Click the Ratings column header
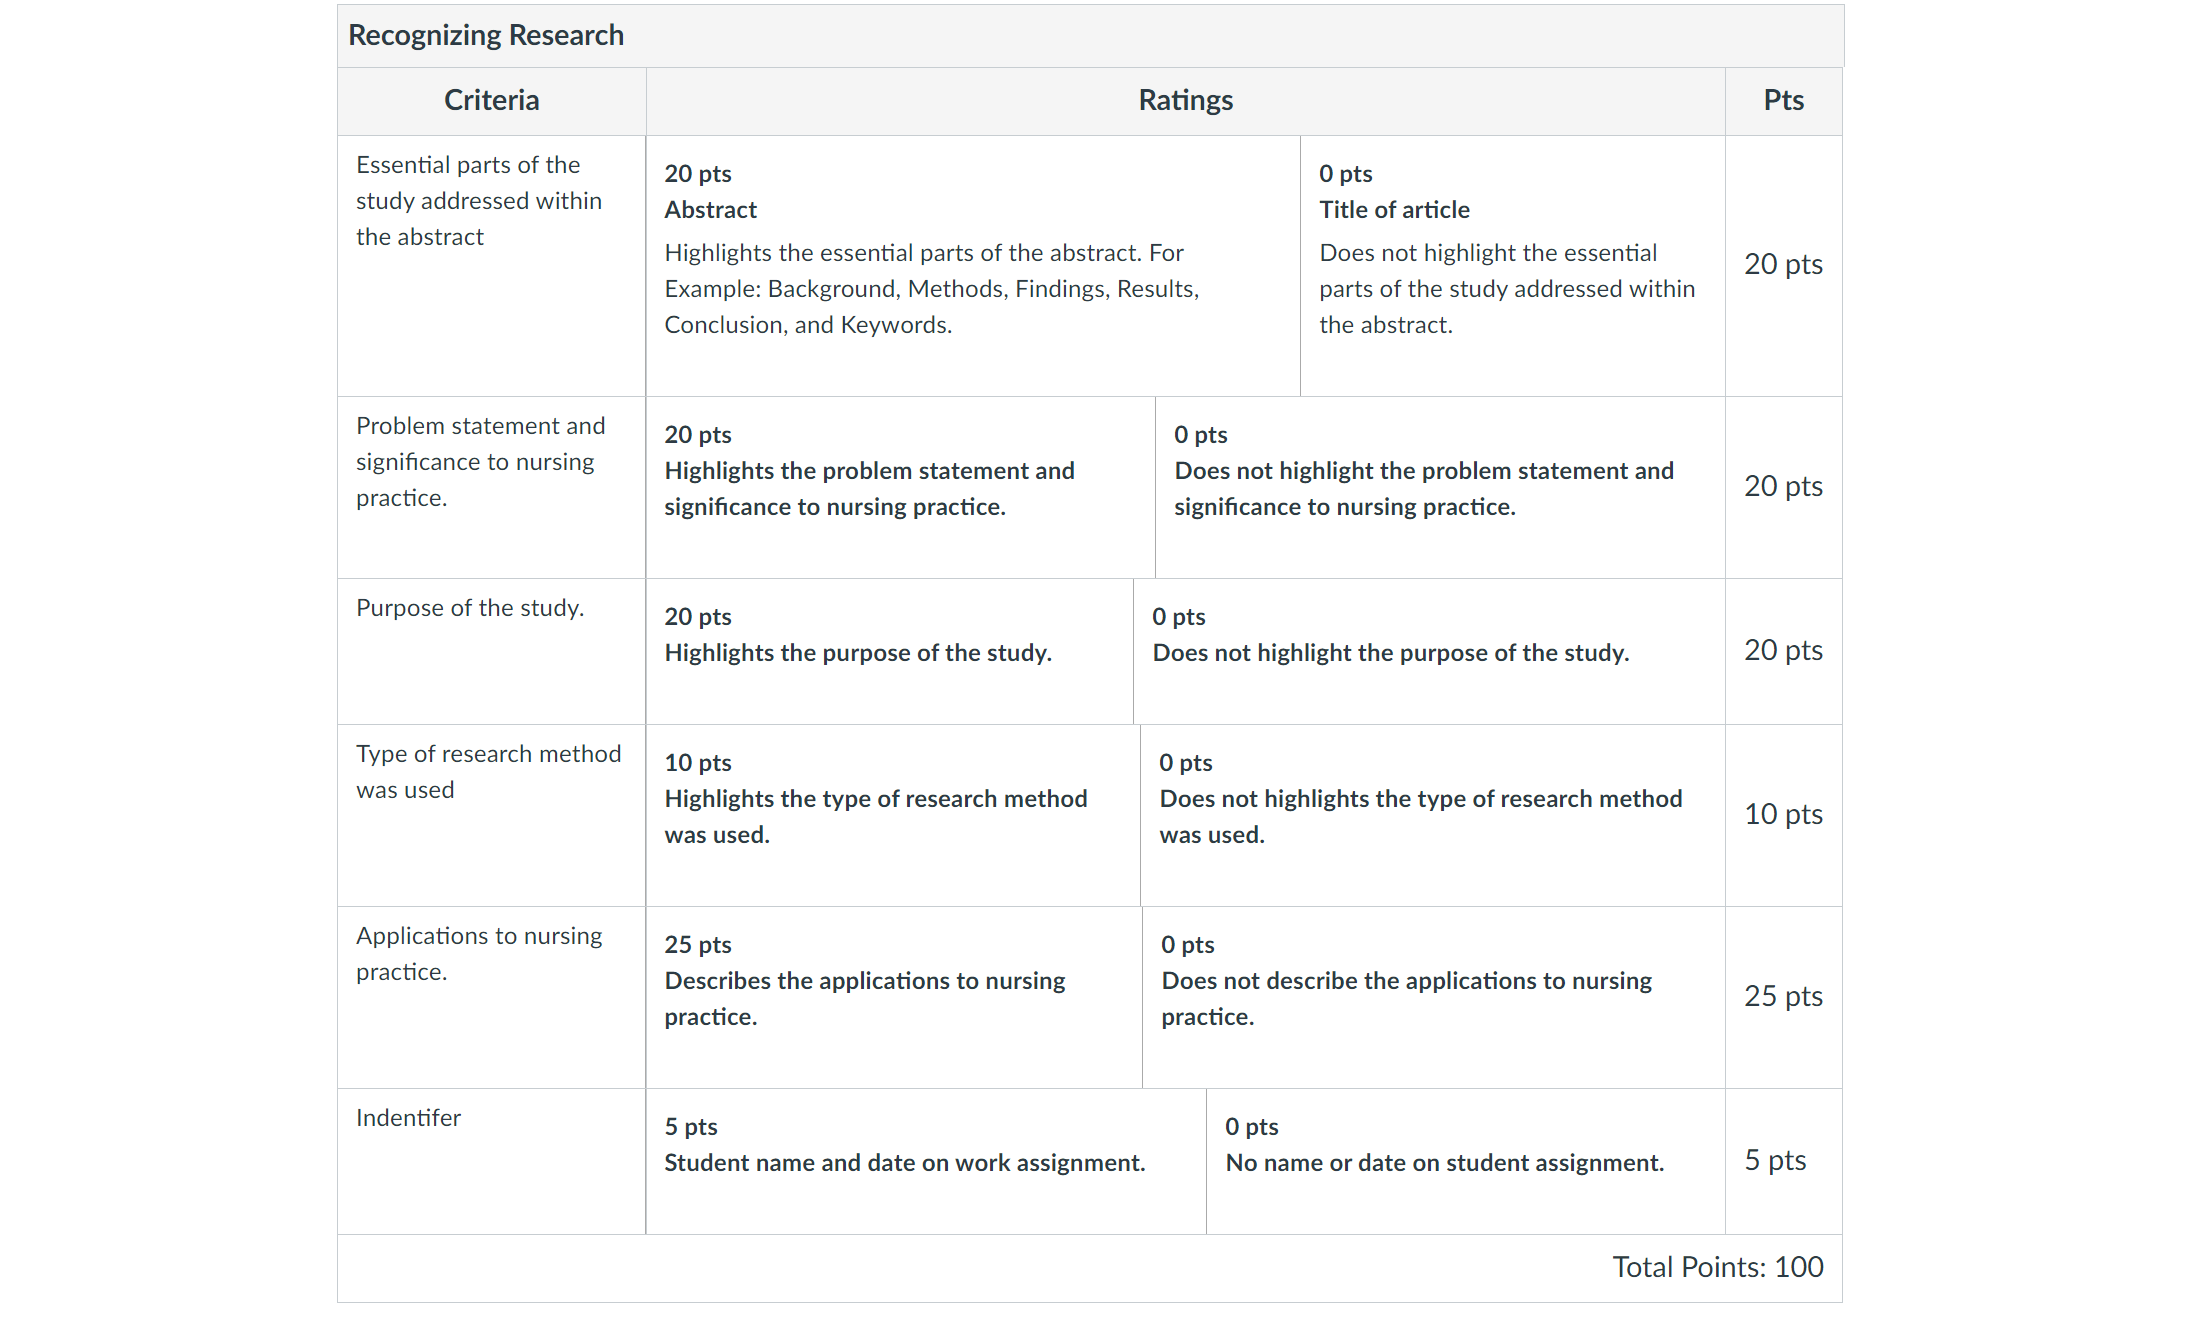Image resolution: width=2202 pixels, height=1338 pixels. [1185, 100]
